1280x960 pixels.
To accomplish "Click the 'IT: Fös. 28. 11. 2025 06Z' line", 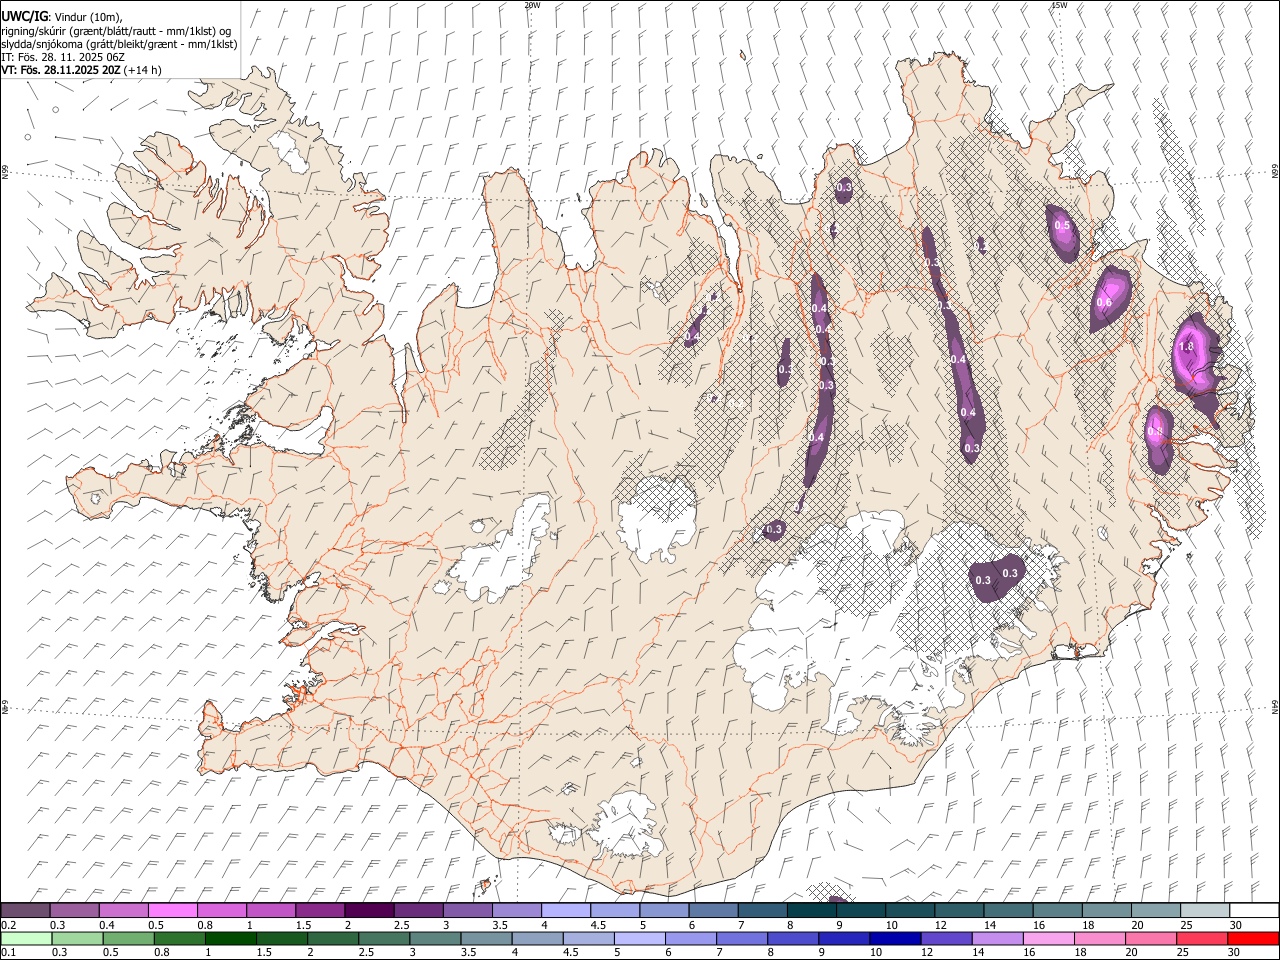I will pyautogui.click(x=63, y=57).
